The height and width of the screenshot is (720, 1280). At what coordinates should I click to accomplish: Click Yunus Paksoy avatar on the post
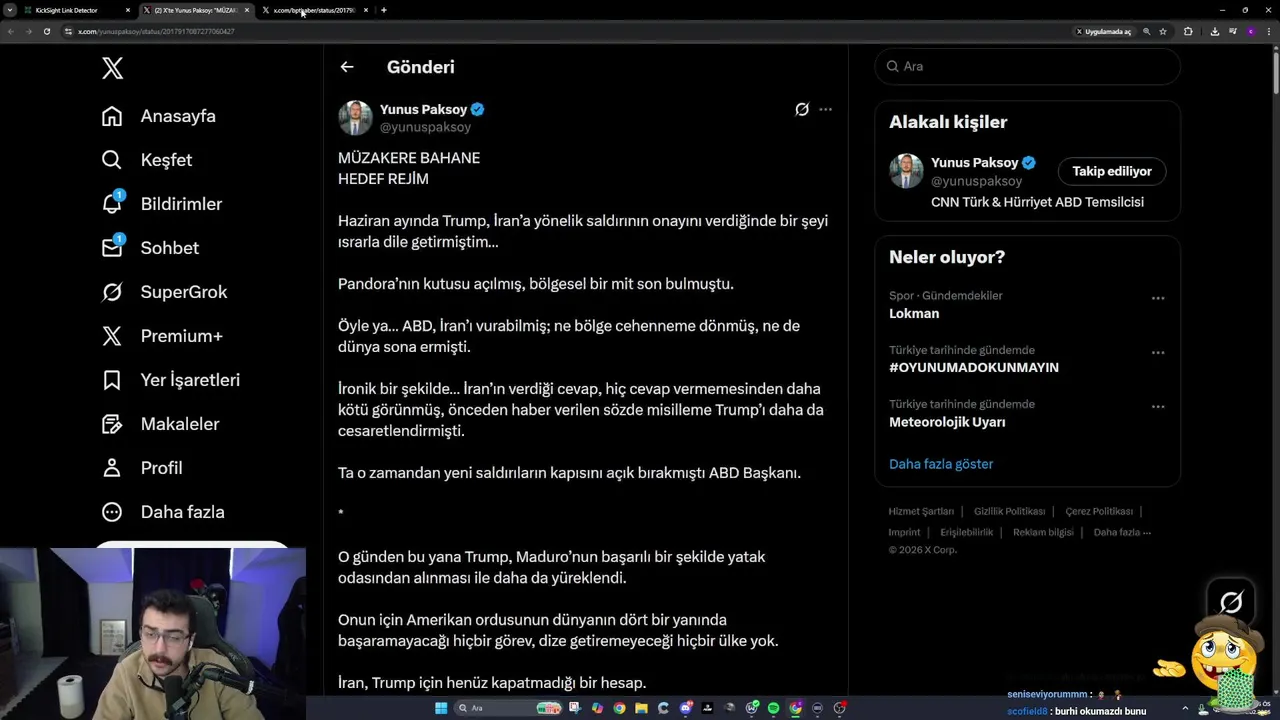tap(355, 118)
